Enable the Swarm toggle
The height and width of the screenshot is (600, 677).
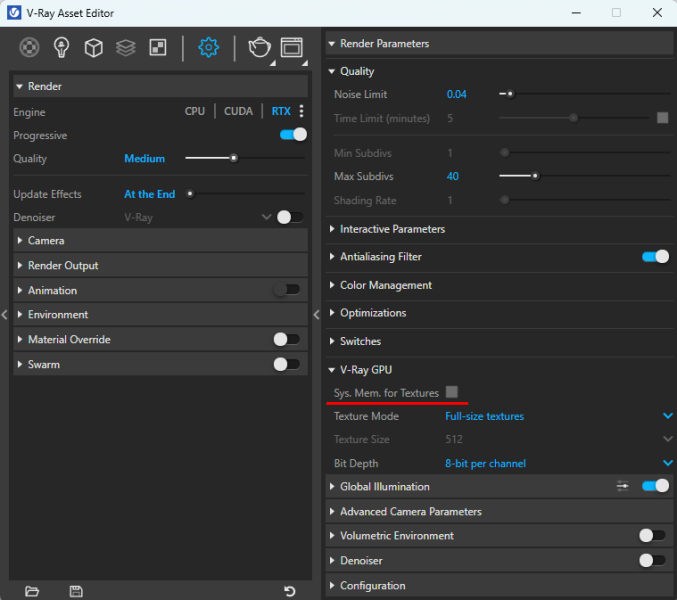click(x=287, y=364)
